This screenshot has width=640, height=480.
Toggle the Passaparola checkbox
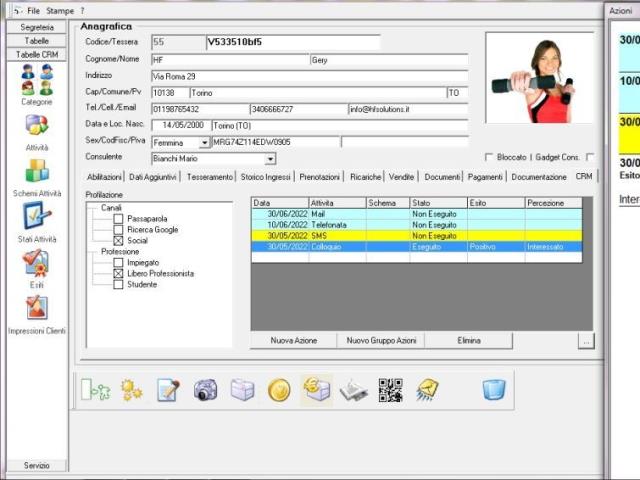(x=118, y=219)
